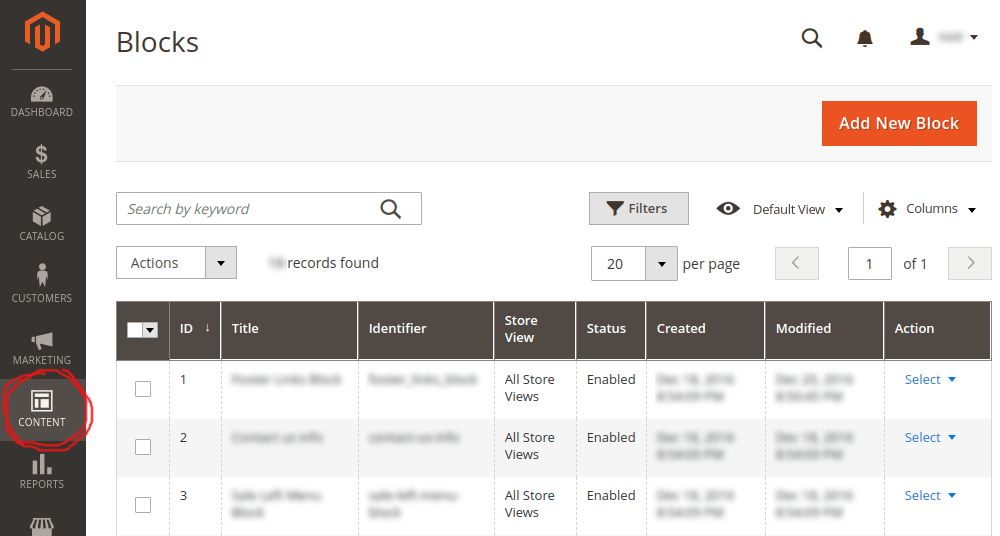Open Select action menu for row 1
Screen dimensions: 1000x536
tap(930, 379)
